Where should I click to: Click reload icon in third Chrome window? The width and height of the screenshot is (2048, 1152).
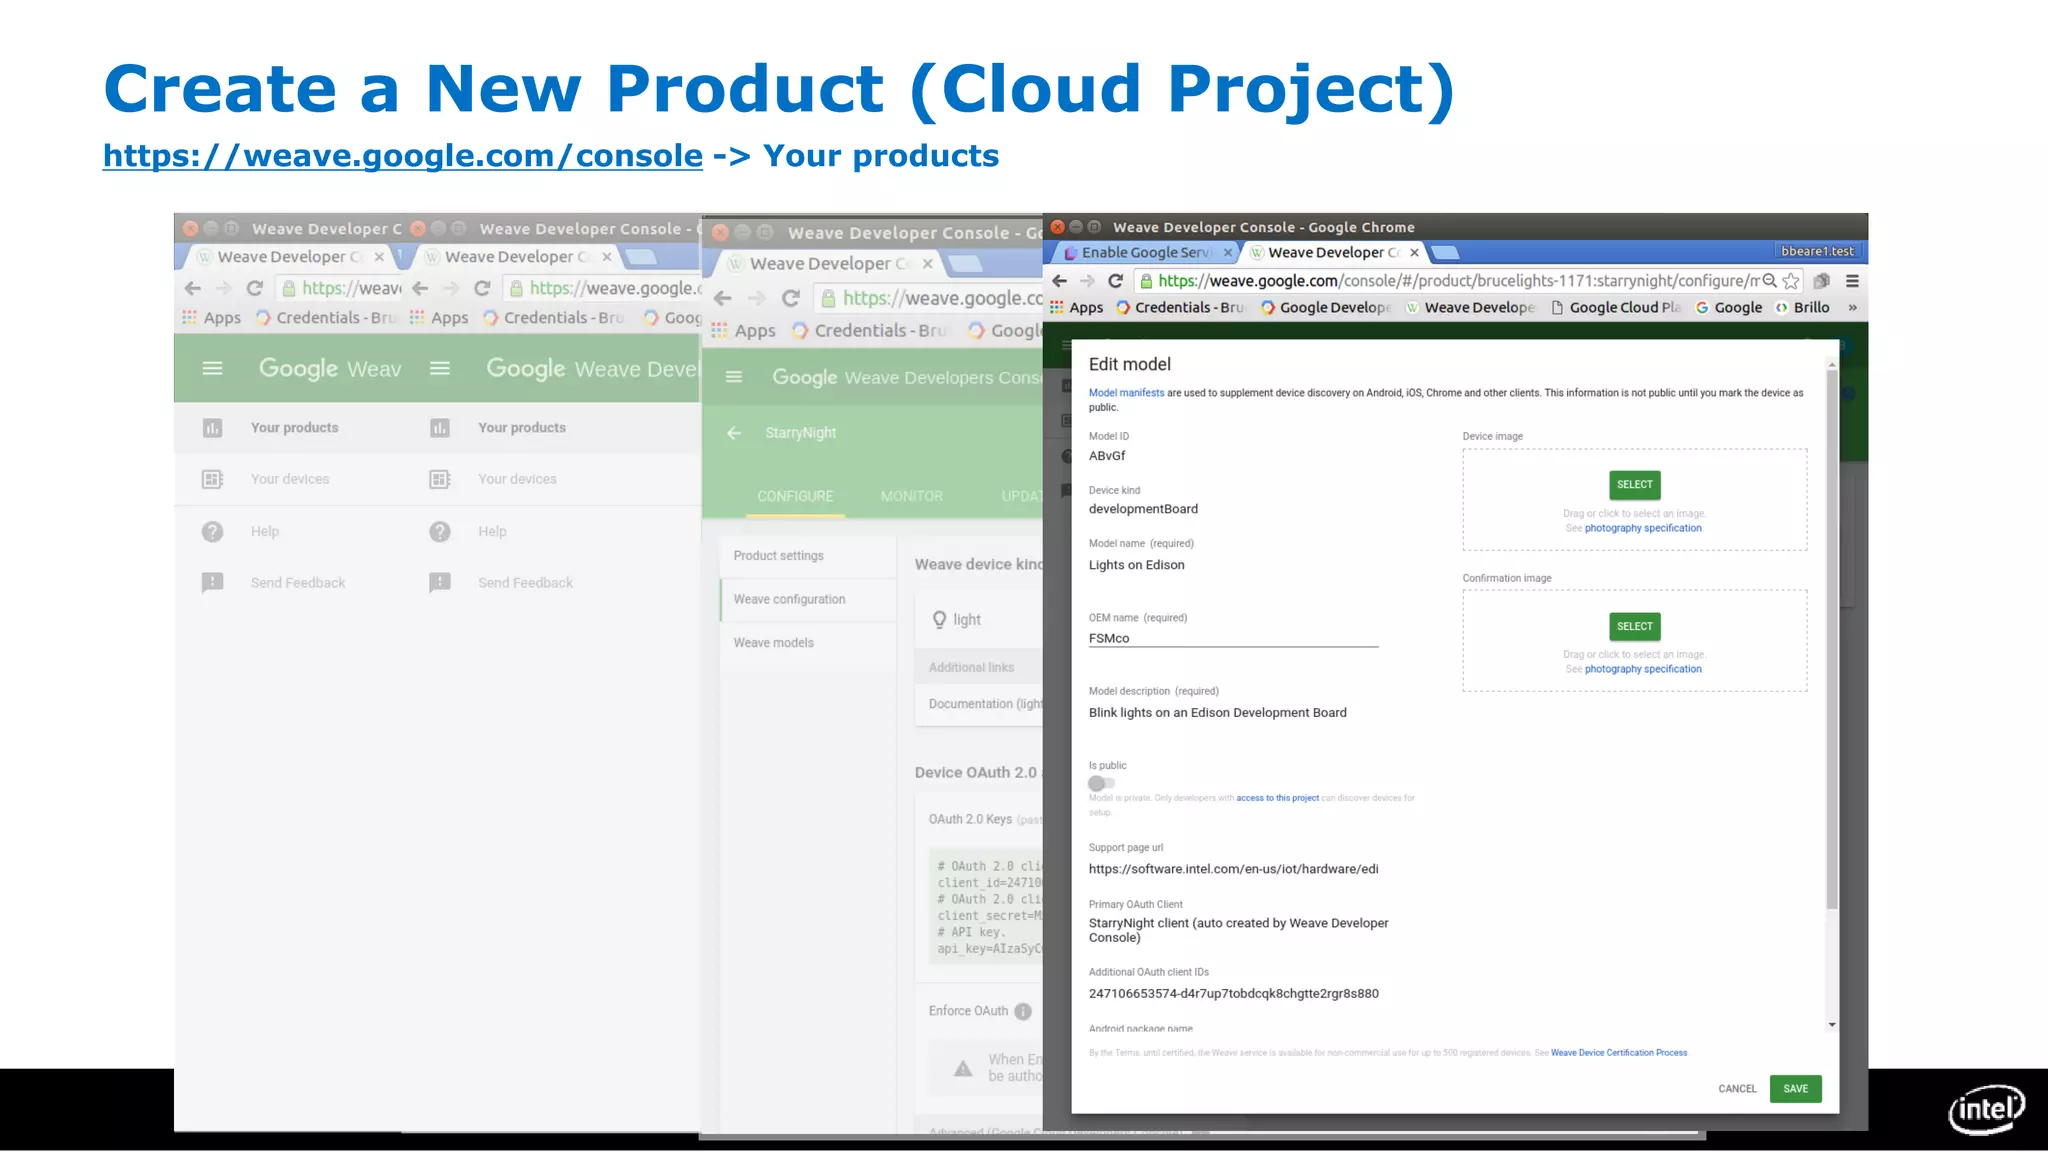pyautogui.click(x=790, y=298)
